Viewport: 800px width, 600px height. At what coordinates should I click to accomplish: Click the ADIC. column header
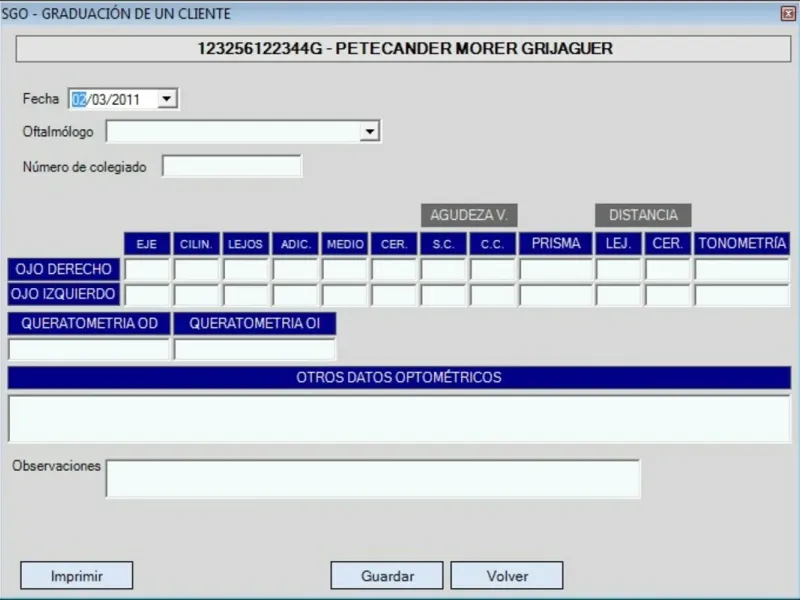[x=295, y=244]
